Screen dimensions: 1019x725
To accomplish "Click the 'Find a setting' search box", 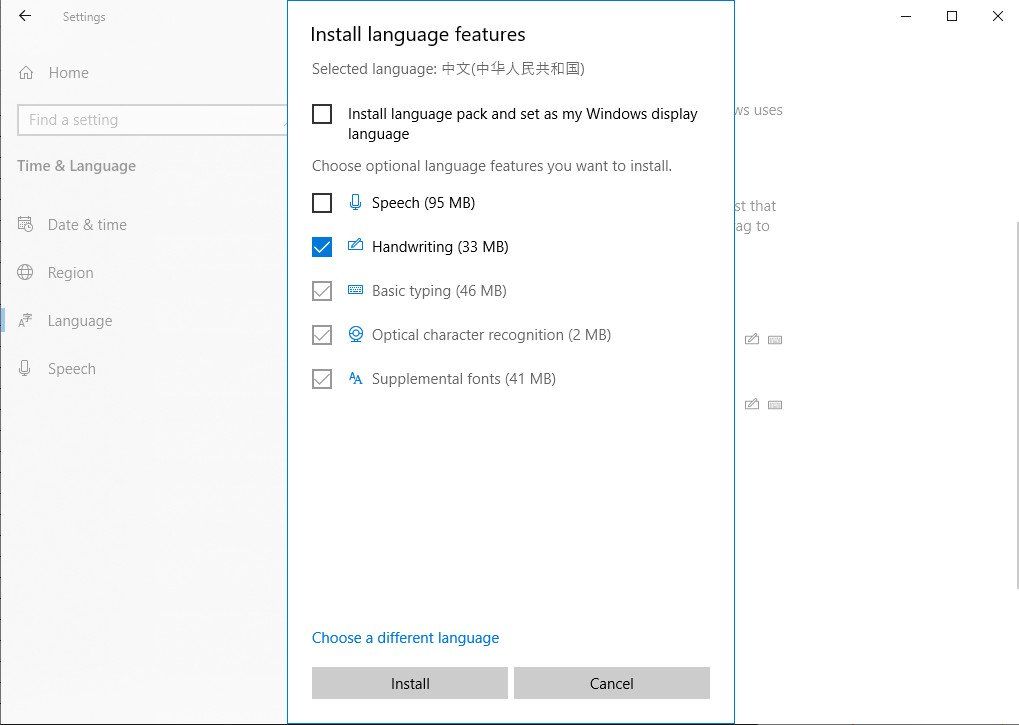I will (x=150, y=119).
